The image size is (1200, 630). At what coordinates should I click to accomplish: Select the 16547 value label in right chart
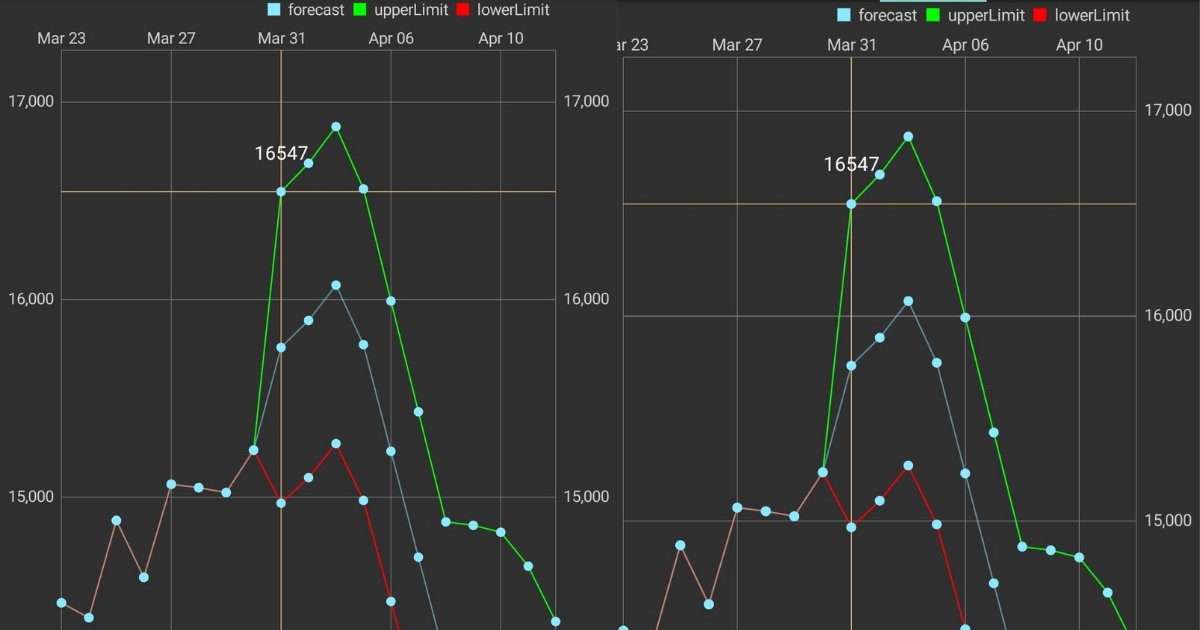click(x=851, y=165)
